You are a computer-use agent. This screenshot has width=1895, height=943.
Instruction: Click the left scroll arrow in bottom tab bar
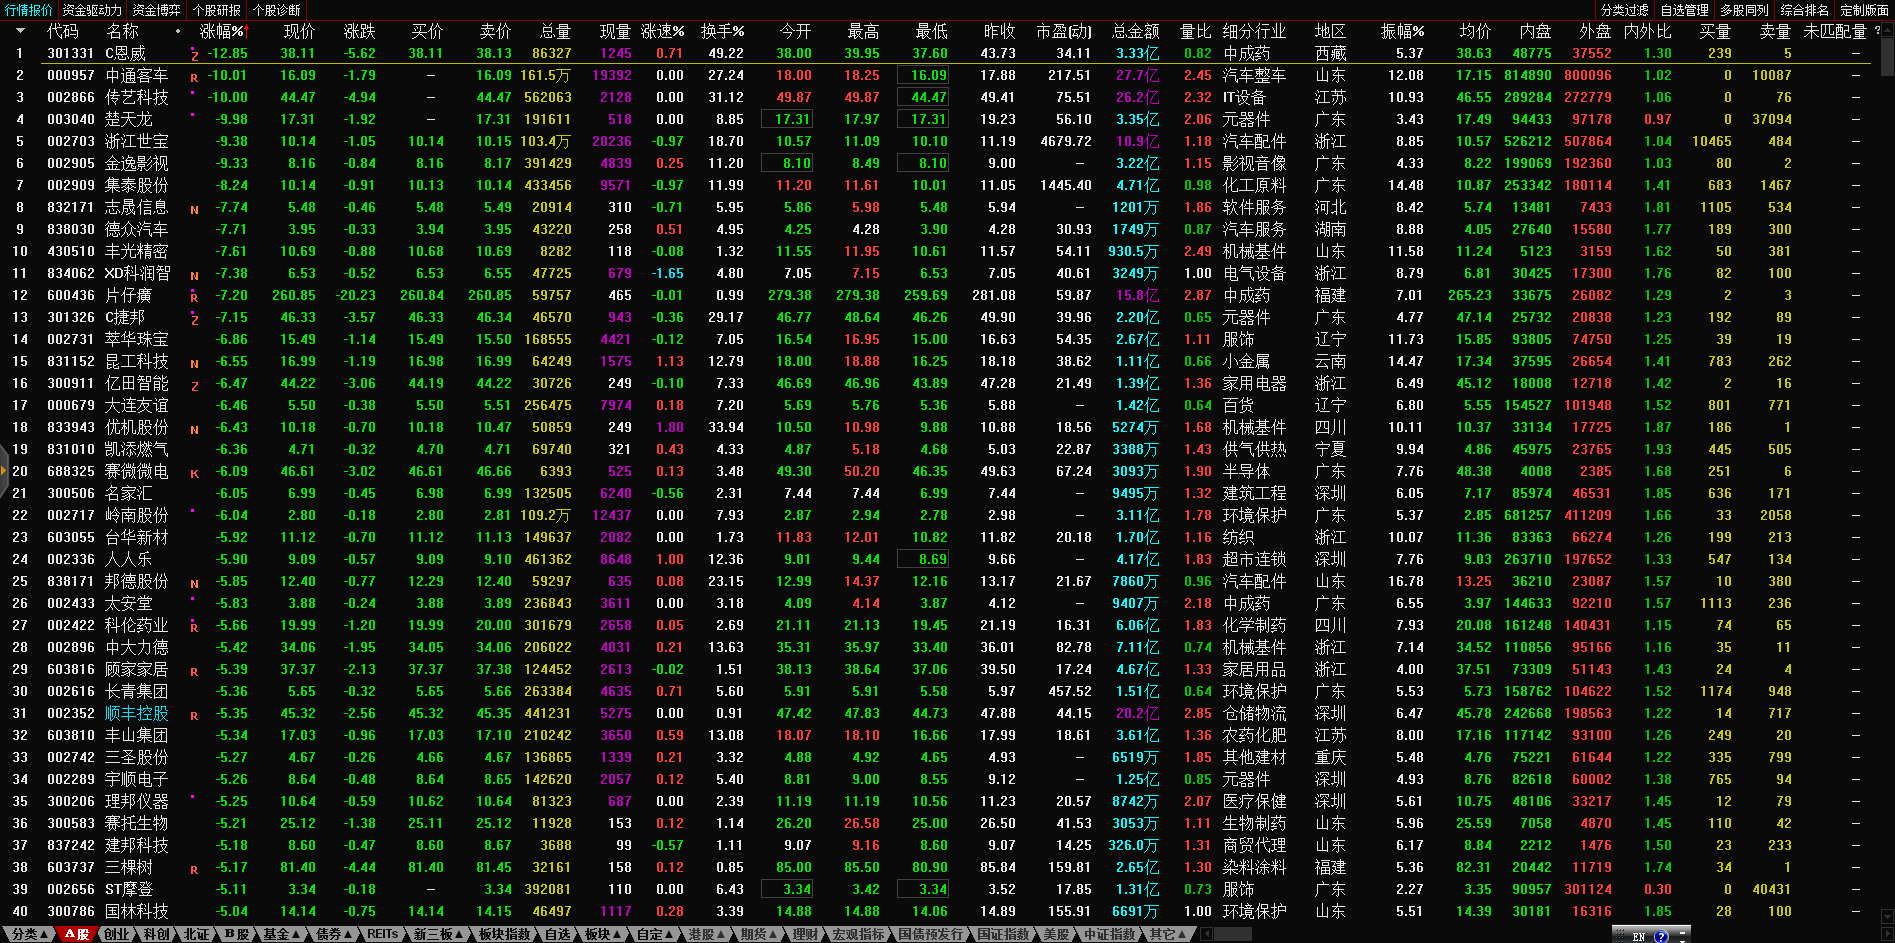click(1206, 934)
